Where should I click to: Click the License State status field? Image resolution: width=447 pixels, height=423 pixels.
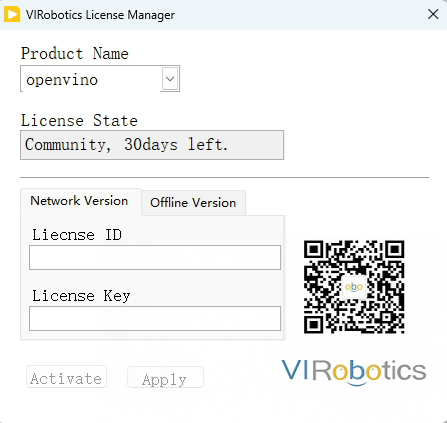click(152, 145)
